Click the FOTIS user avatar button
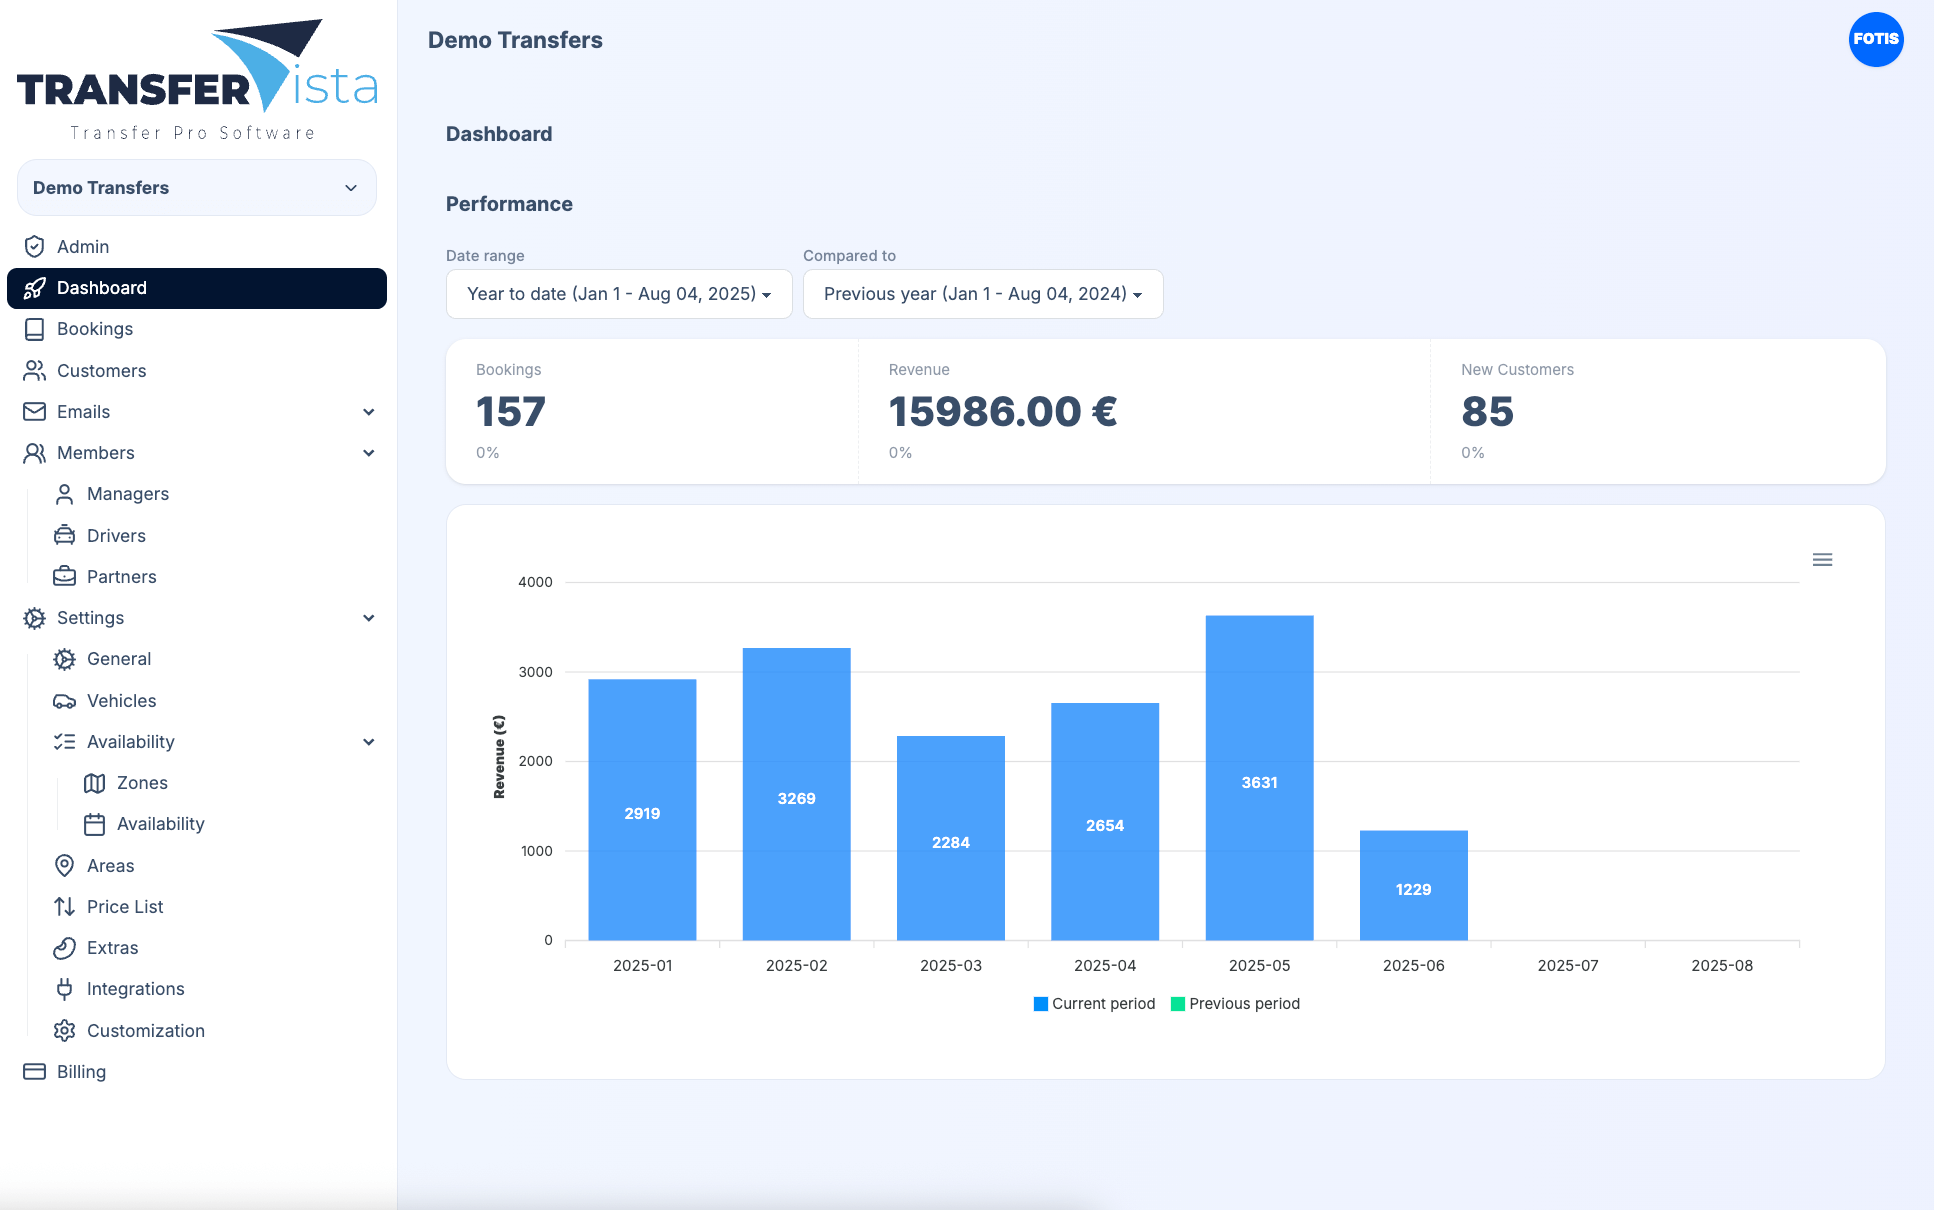The image size is (1937, 1210). pos(1875,40)
